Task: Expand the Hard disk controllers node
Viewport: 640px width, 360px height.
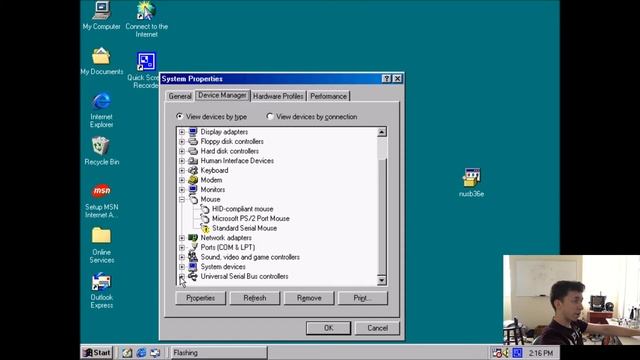Action: click(x=182, y=151)
